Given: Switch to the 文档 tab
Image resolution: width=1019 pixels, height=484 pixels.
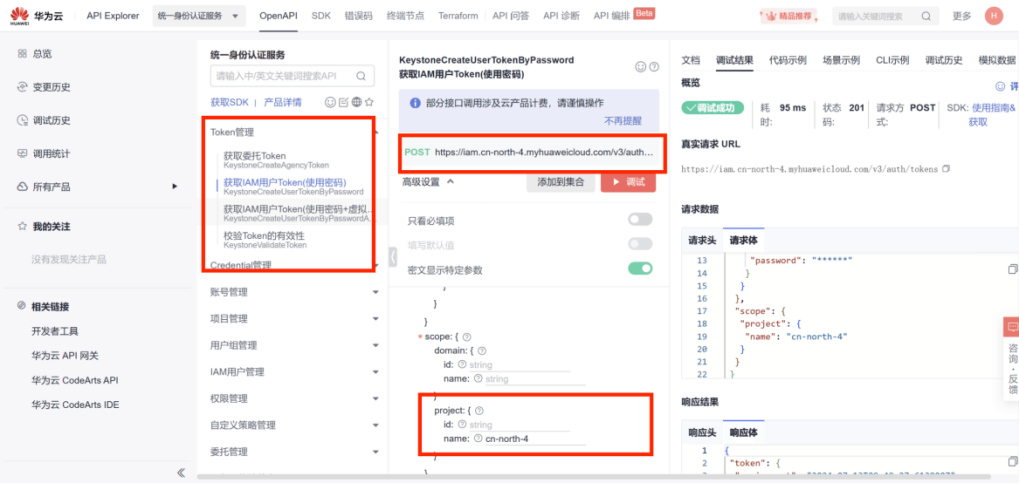Looking at the screenshot, I should (690, 60).
